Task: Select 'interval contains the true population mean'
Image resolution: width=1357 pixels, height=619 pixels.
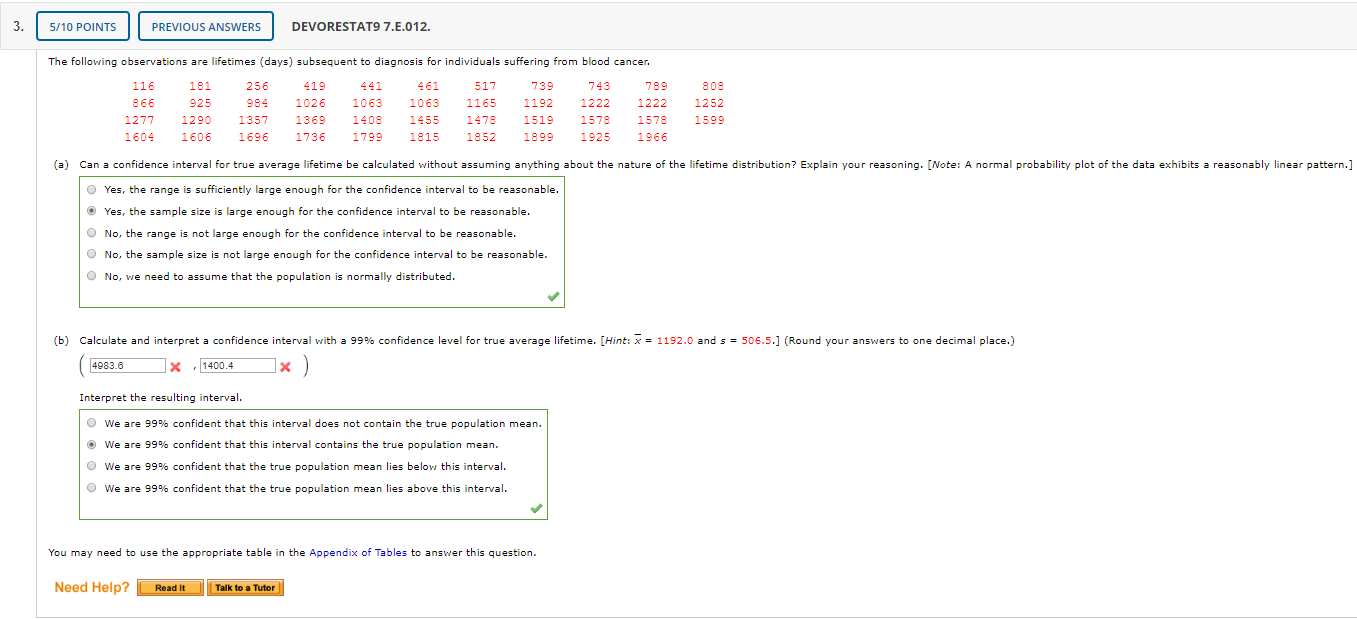Action: pyautogui.click(x=91, y=444)
